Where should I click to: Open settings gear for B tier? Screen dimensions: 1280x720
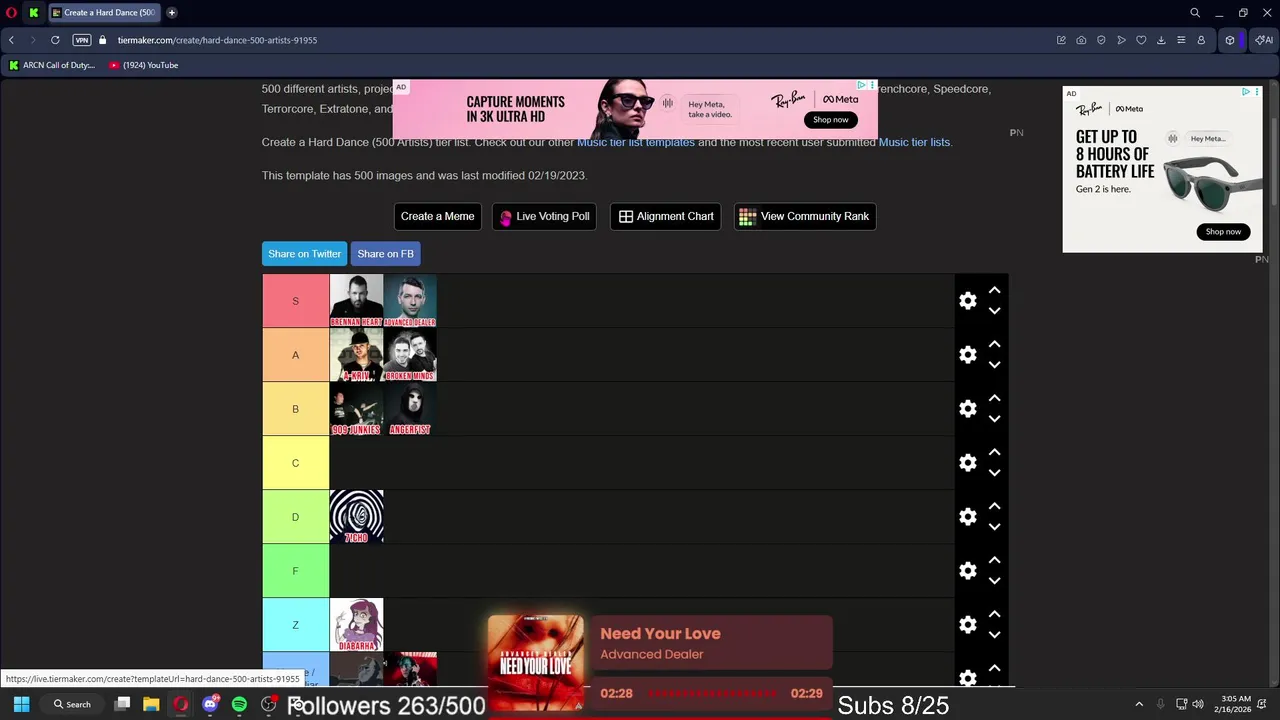pos(968,409)
